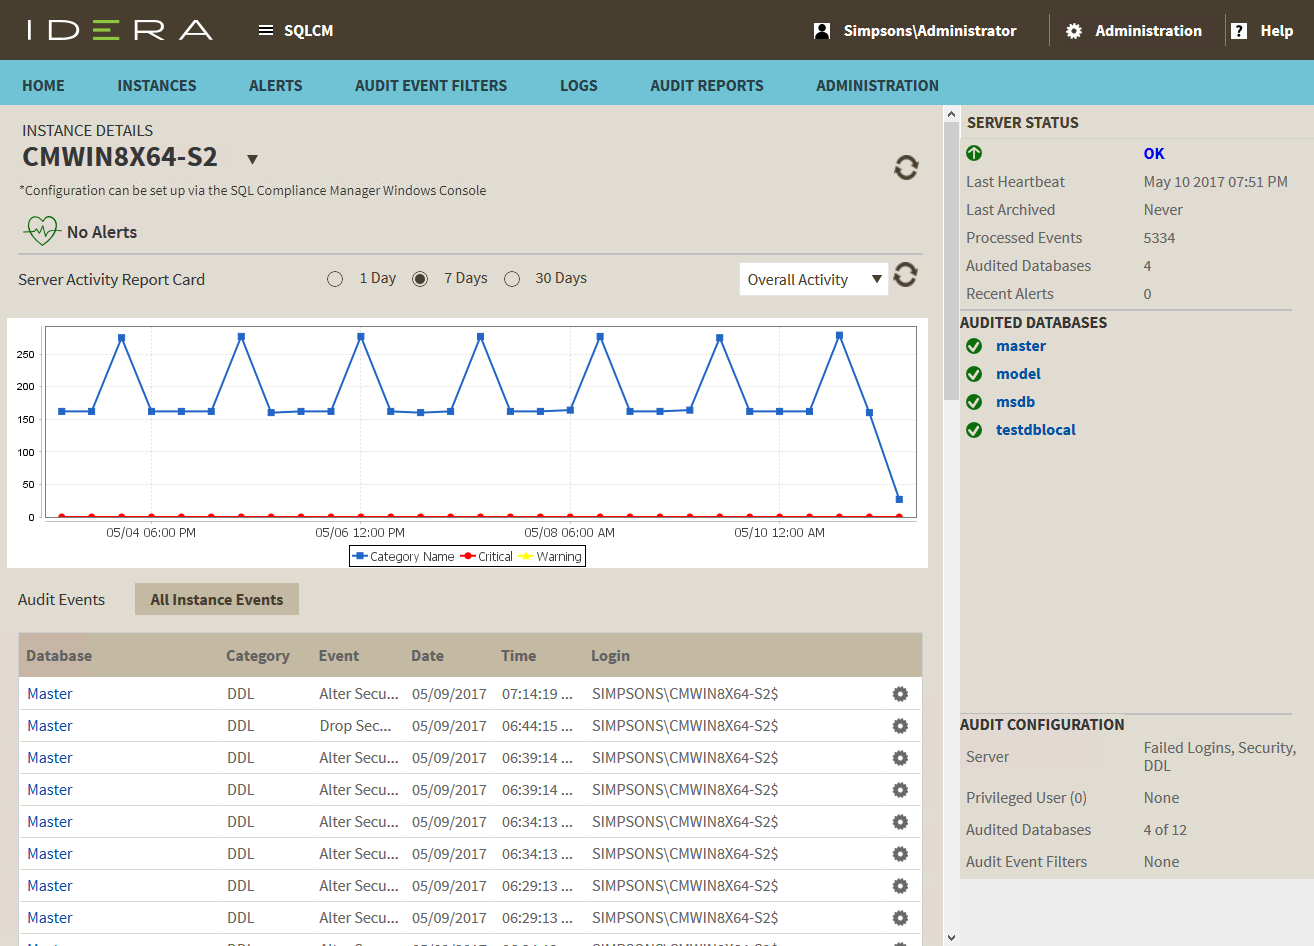
Task: Click the All Instance Events button
Action: tap(217, 600)
